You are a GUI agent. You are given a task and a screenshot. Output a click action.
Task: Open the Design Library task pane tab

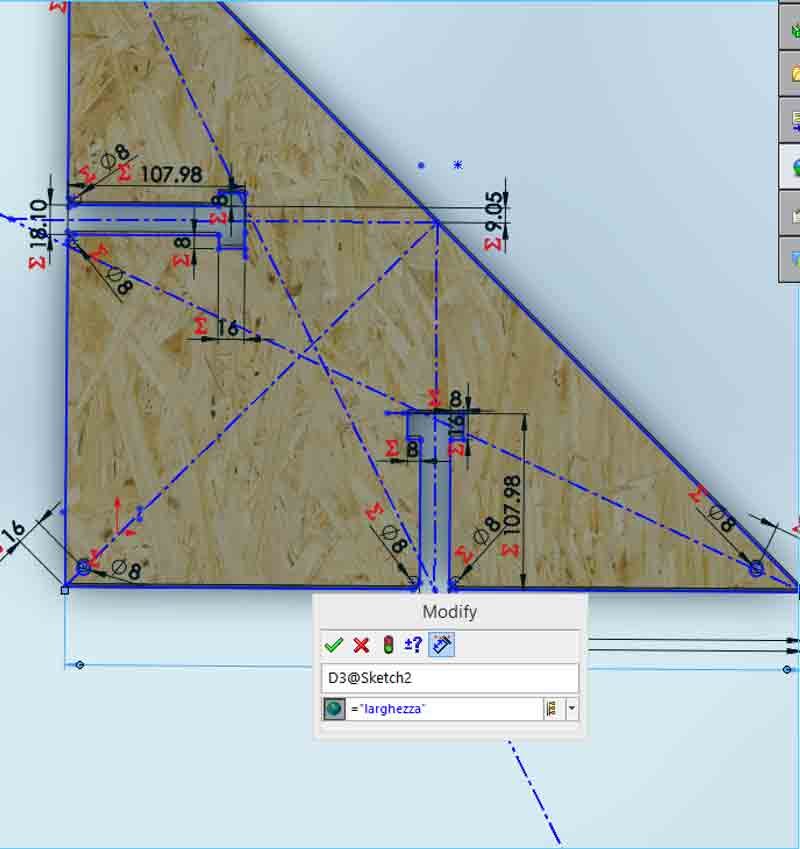(791, 28)
